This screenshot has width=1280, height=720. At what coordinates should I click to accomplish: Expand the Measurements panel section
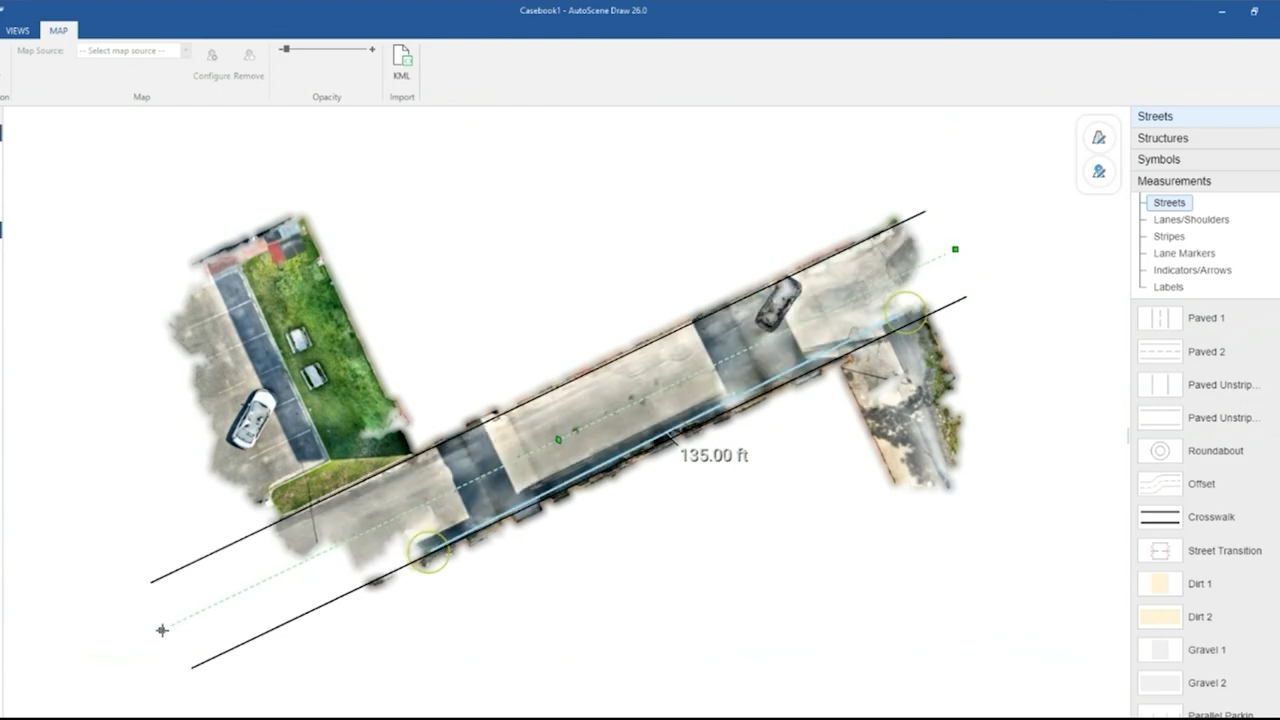1205,181
